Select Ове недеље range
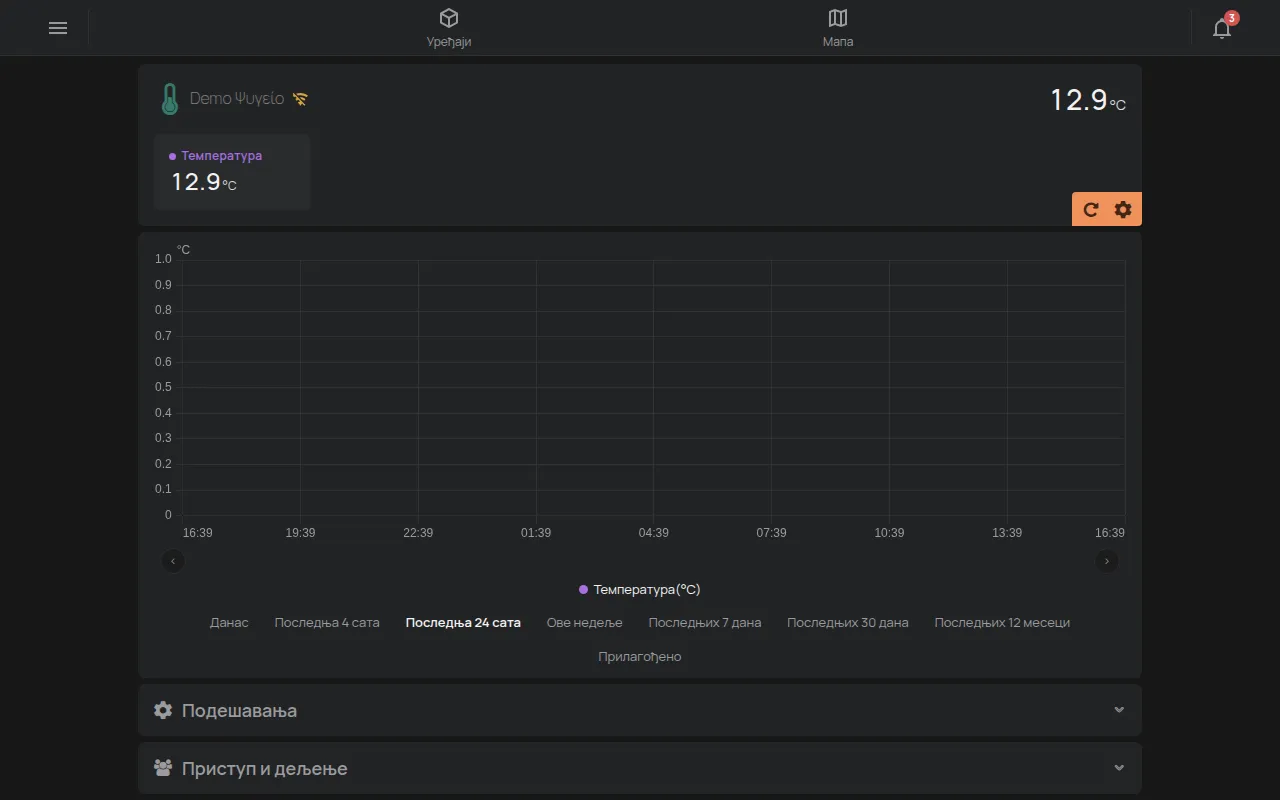Viewport: 1280px width, 800px height. pos(584,622)
